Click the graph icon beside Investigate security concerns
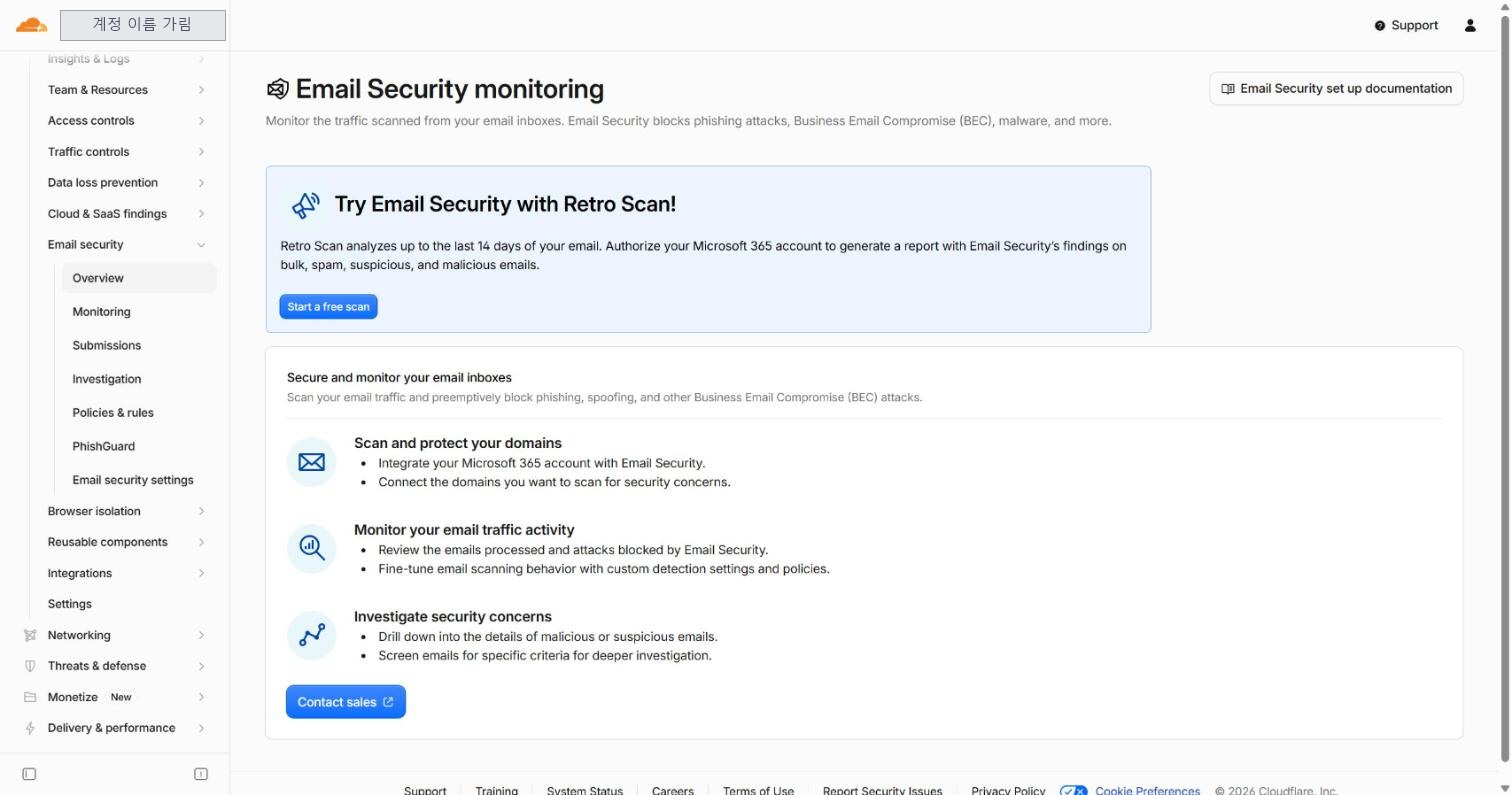Image resolution: width=1512 pixels, height=795 pixels. pyautogui.click(x=312, y=635)
